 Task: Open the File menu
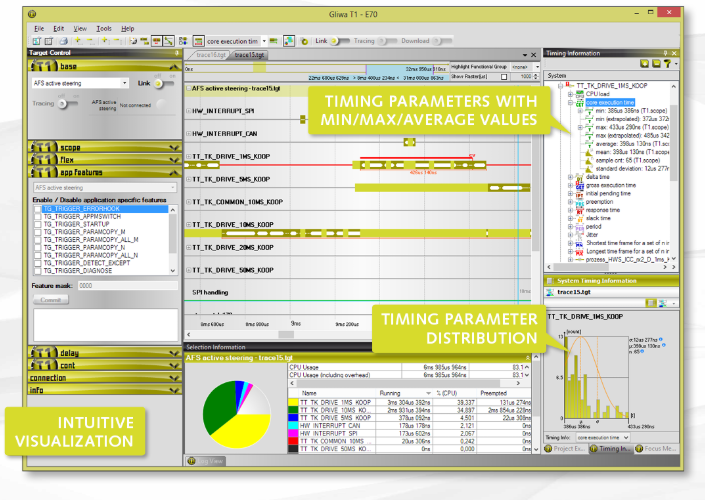coord(39,28)
